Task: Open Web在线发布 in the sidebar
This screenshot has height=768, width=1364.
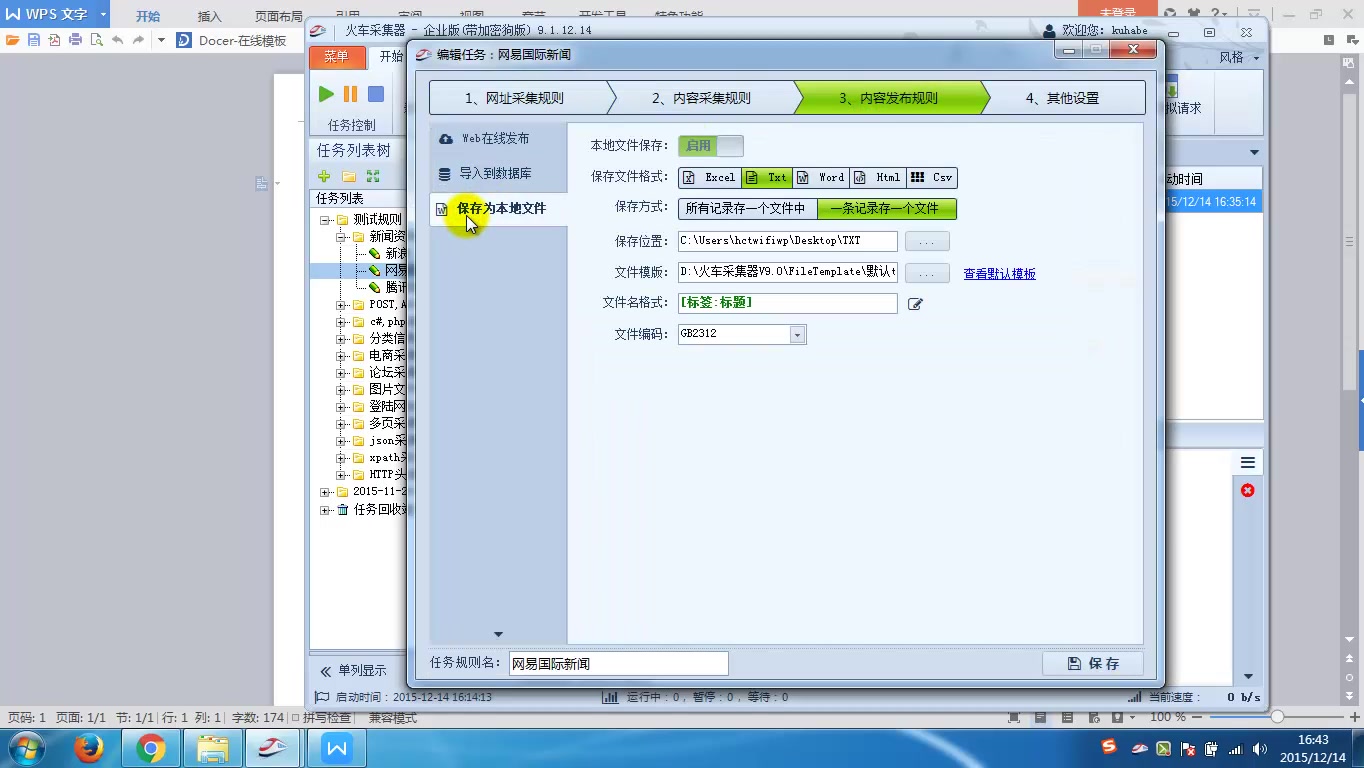Action: [498, 138]
